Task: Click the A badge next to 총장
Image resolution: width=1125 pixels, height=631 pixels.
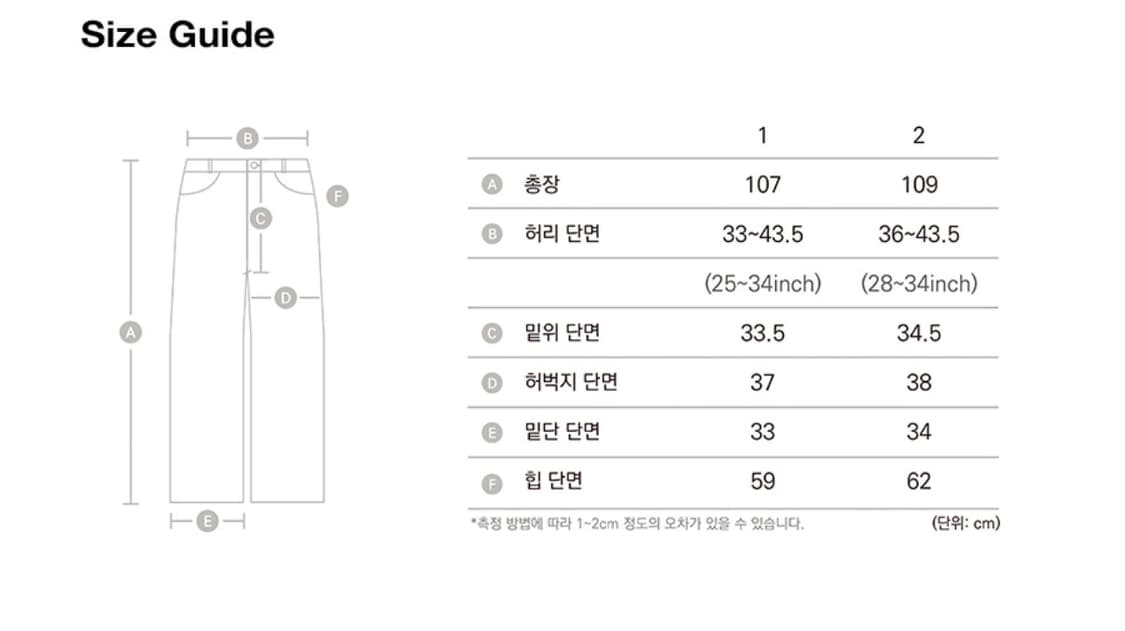Action: coord(491,184)
